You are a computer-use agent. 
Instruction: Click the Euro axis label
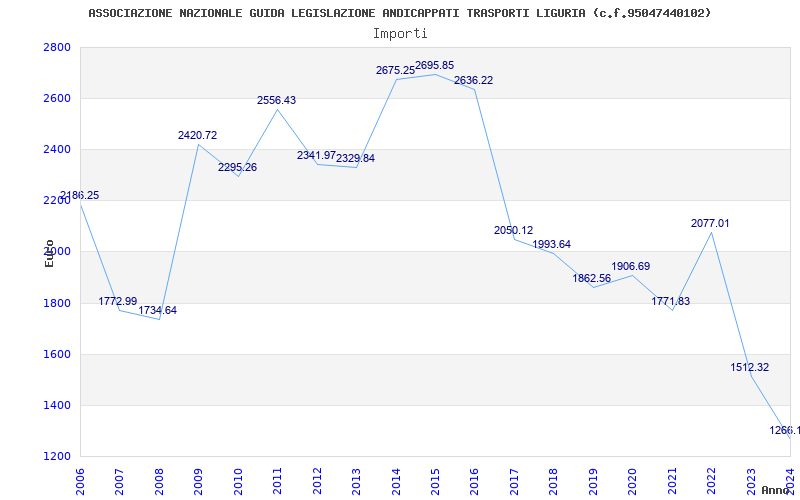tap(49, 254)
